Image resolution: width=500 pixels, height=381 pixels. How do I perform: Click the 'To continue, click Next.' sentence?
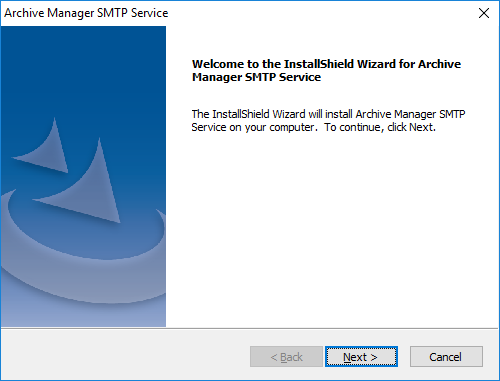(380, 127)
